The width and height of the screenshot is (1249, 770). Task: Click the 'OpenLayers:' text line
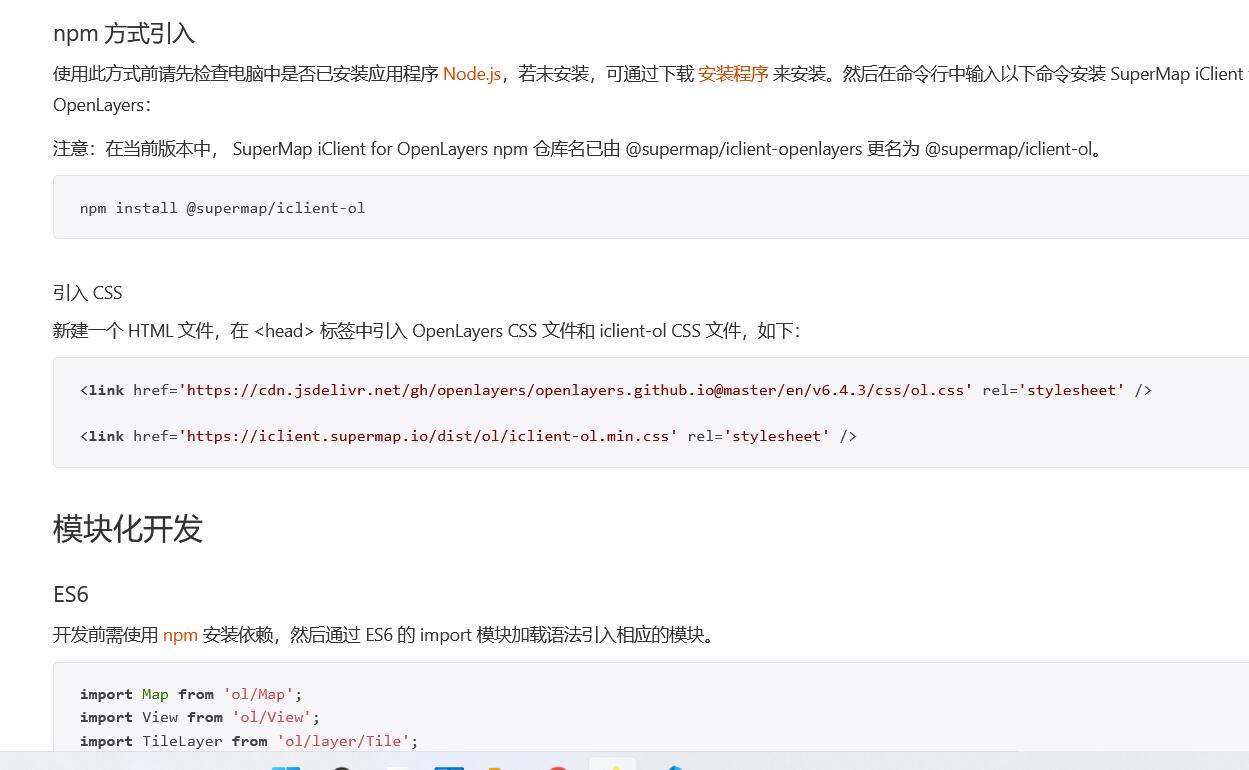(x=103, y=105)
